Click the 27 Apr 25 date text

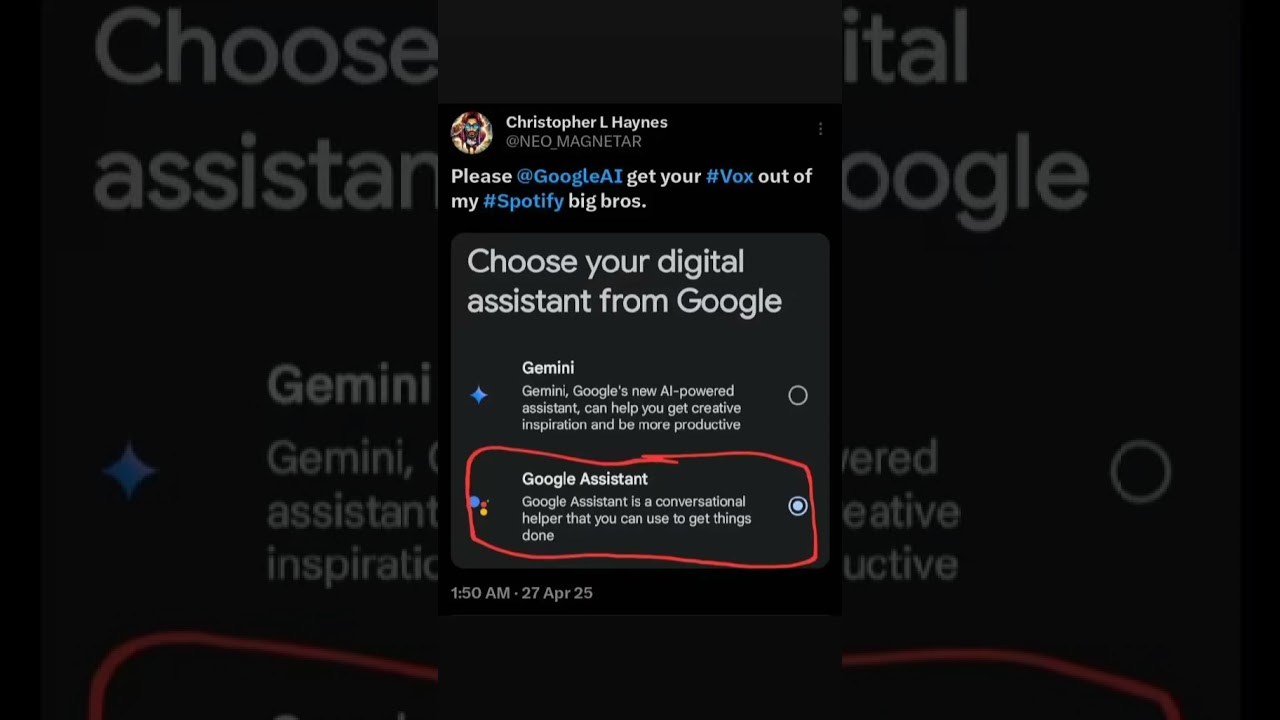[557, 593]
